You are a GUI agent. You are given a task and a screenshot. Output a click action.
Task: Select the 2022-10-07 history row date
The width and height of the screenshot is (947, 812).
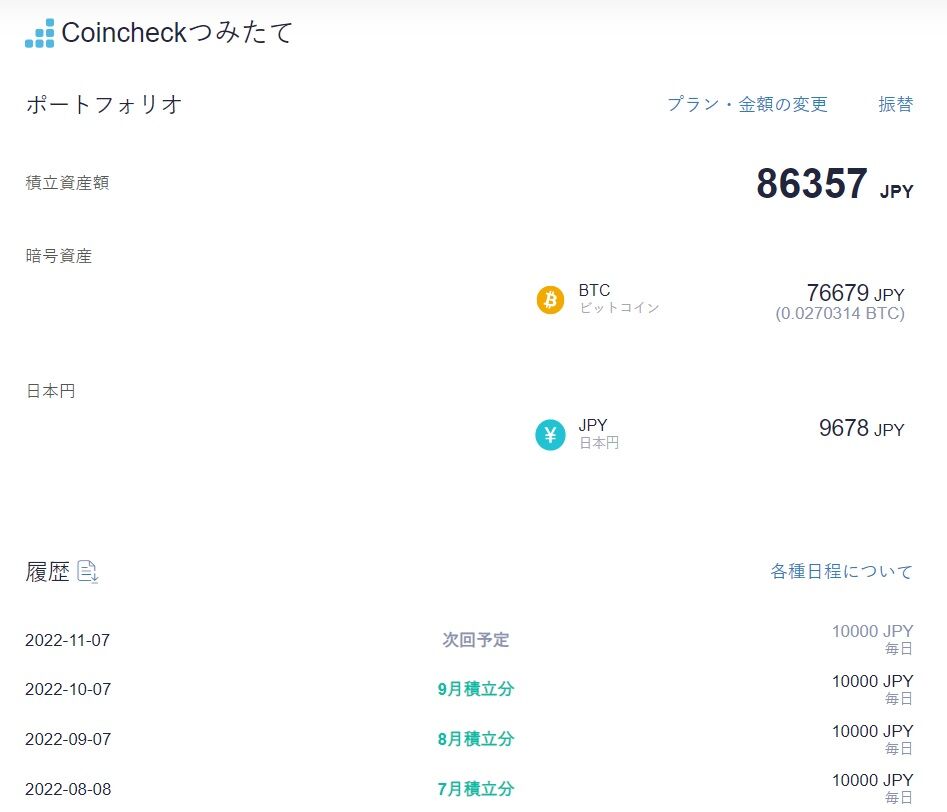tap(67, 689)
